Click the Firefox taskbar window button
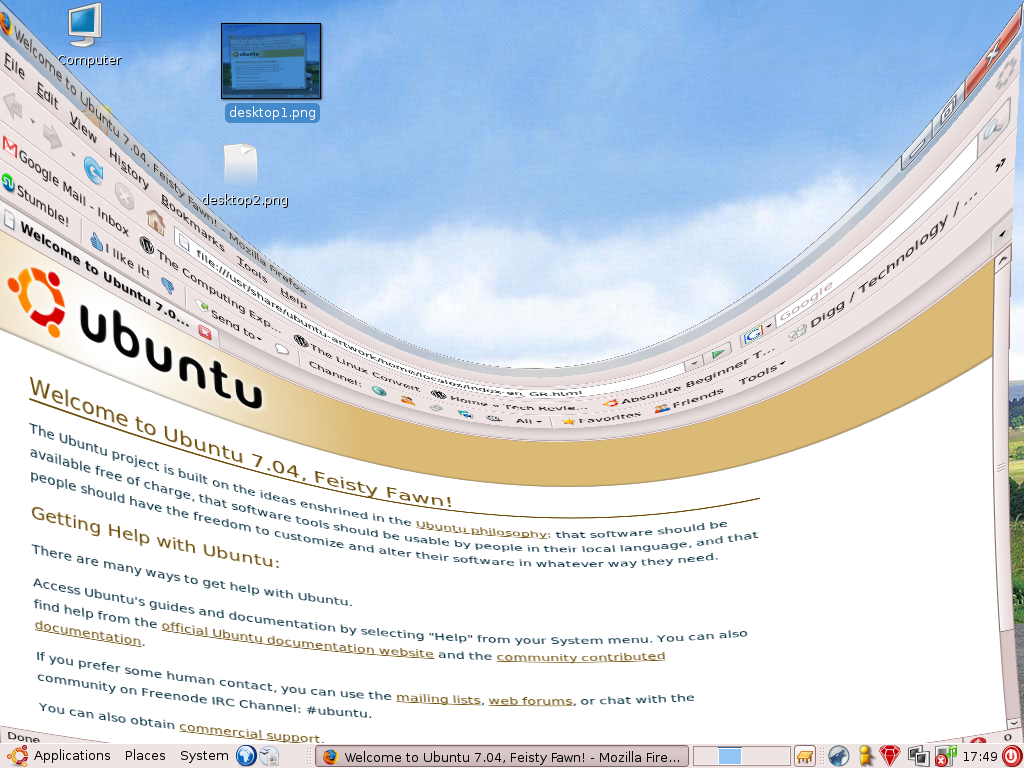The height and width of the screenshot is (768, 1024). pos(502,756)
